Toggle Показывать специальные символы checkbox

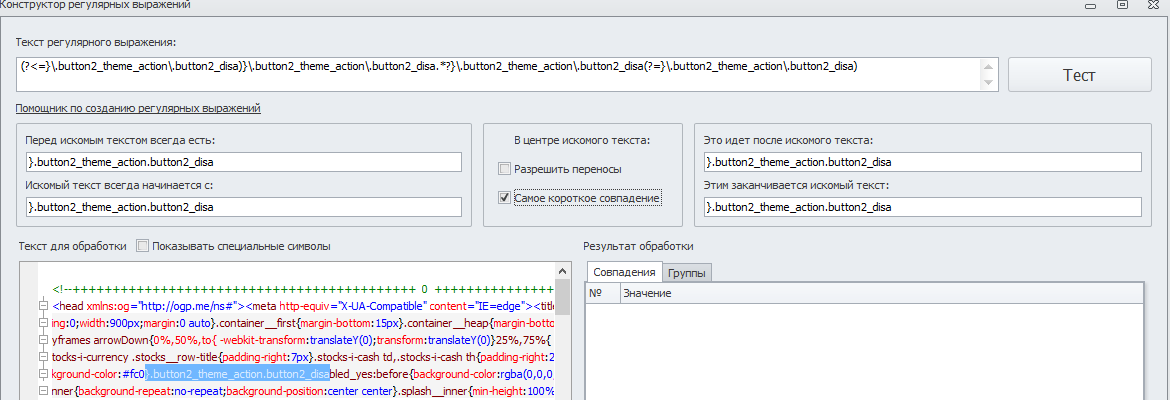click(x=142, y=246)
